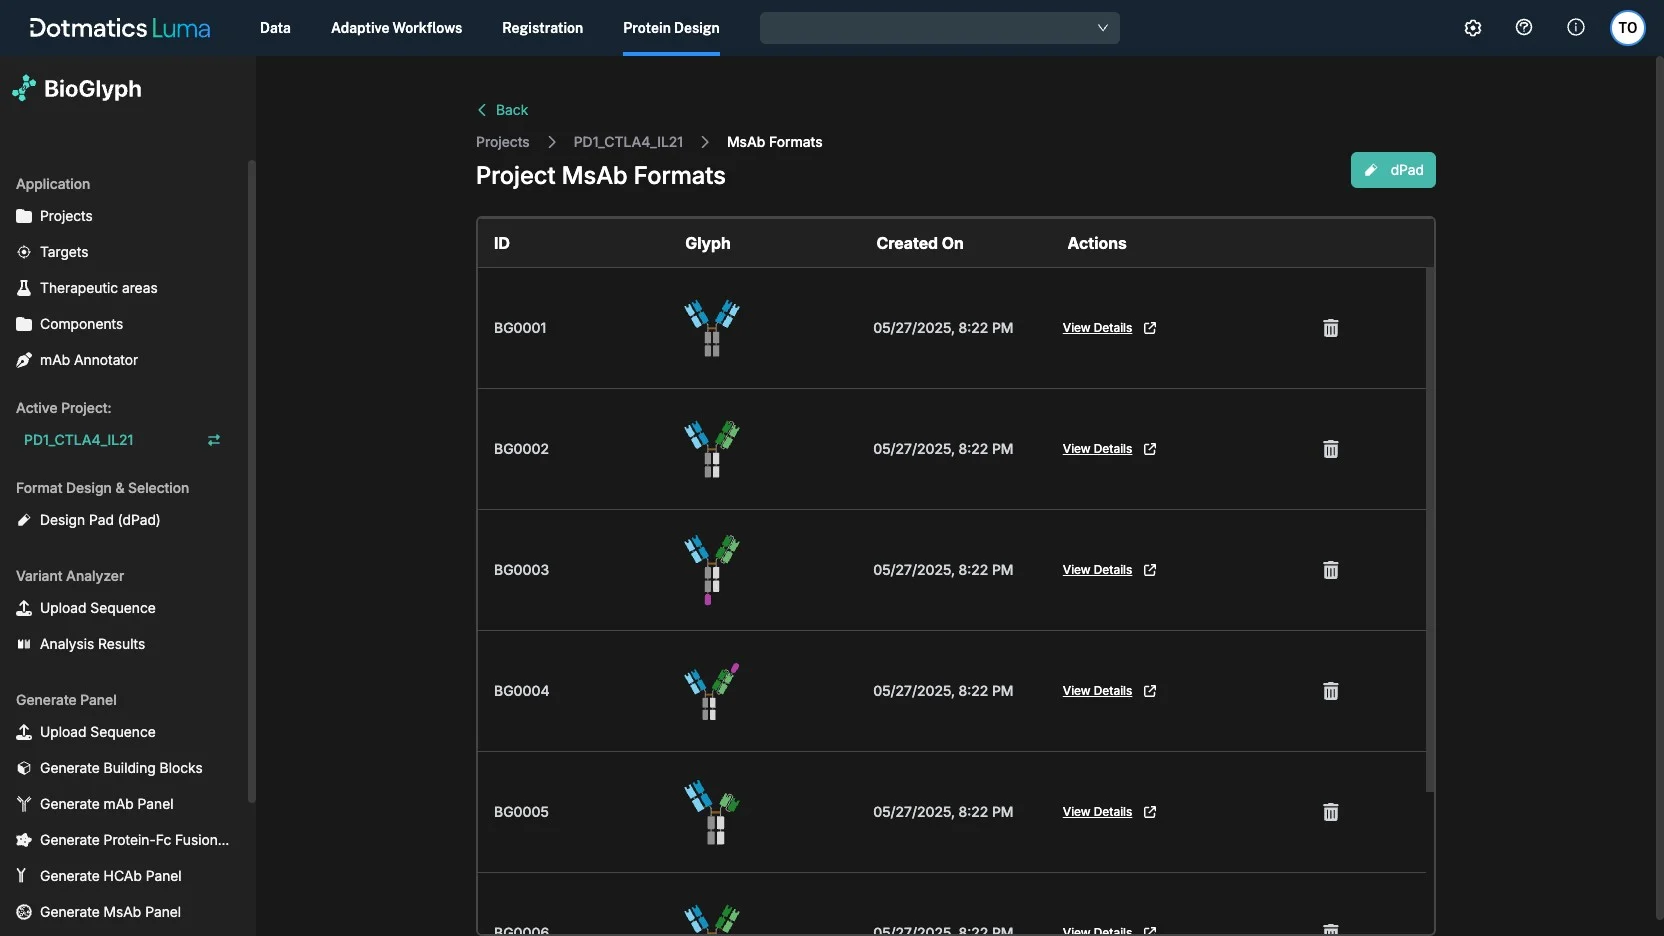The width and height of the screenshot is (1664, 936).
Task: Open Generate Protein-Fc Fusion item
Action: coord(123,840)
